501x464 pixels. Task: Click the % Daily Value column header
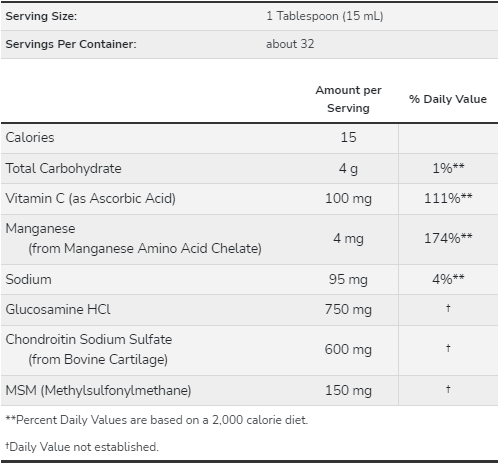[x=448, y=99]
